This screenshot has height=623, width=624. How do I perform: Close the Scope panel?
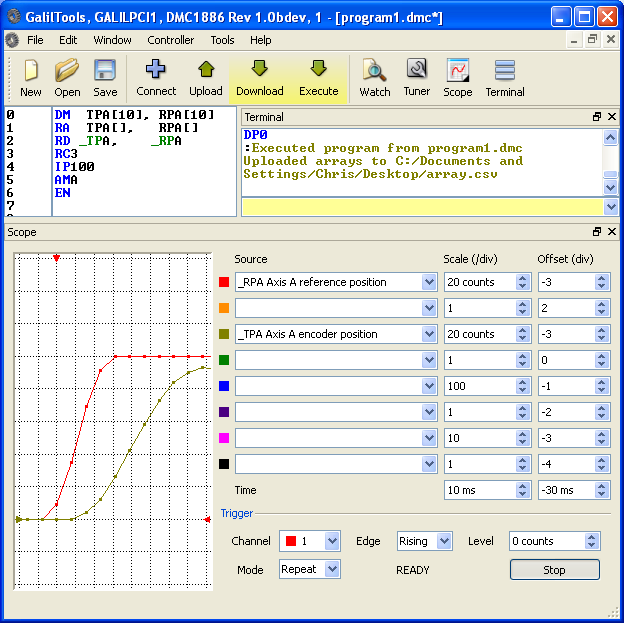611,232
